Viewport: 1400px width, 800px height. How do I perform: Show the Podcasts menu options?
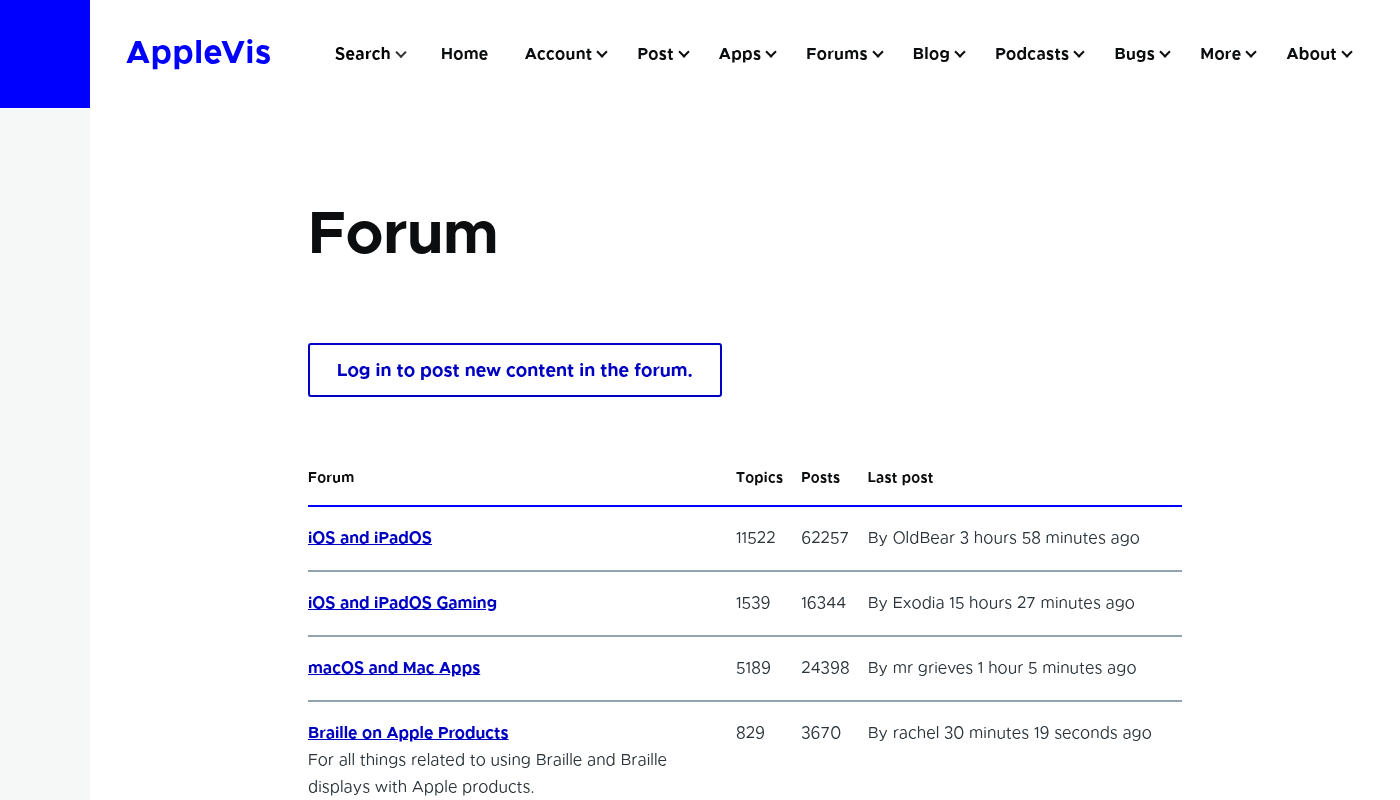[x=1039, y=54]
